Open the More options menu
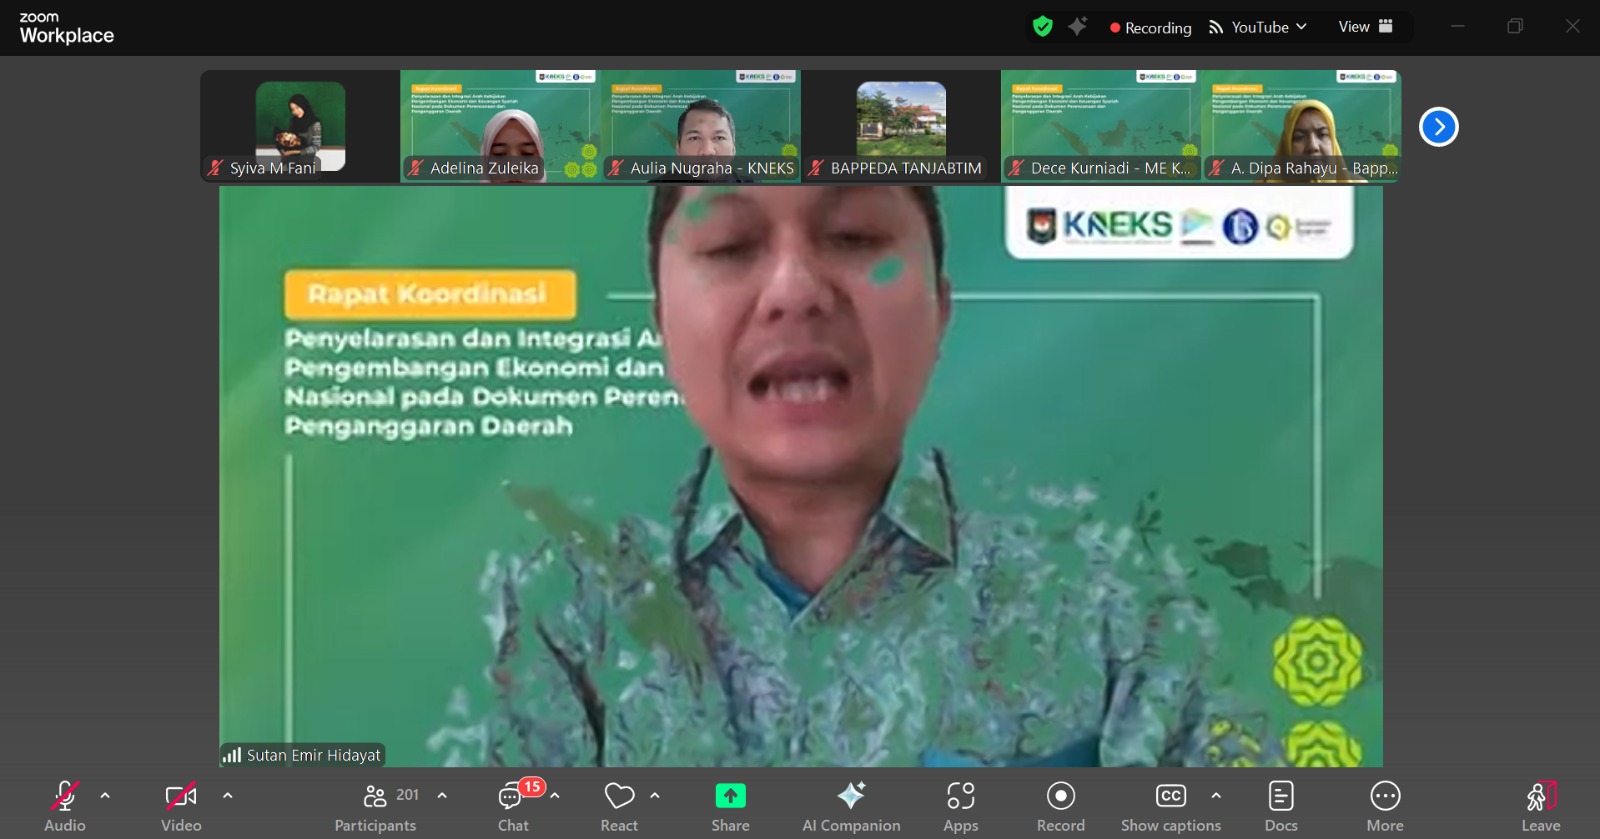1600x839 pixels. click(1385, 806)
